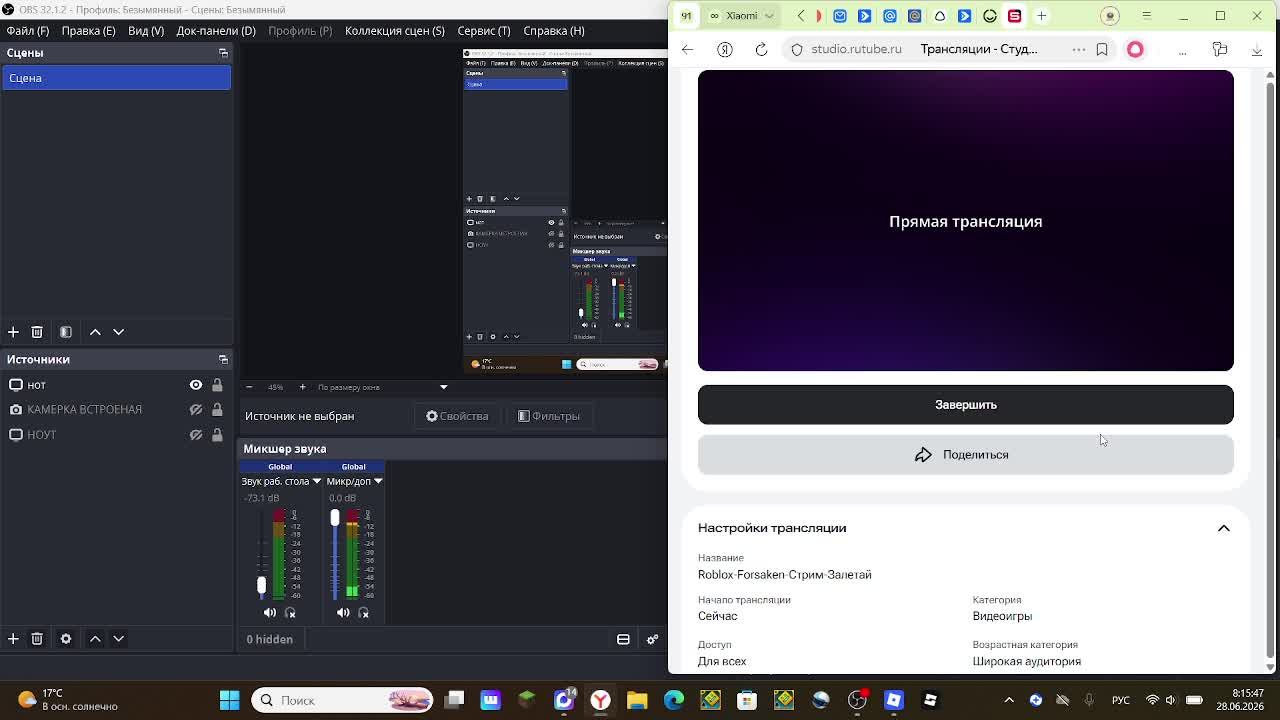
Task: Hide the НОТ source with eye icon
Action: 196,385
